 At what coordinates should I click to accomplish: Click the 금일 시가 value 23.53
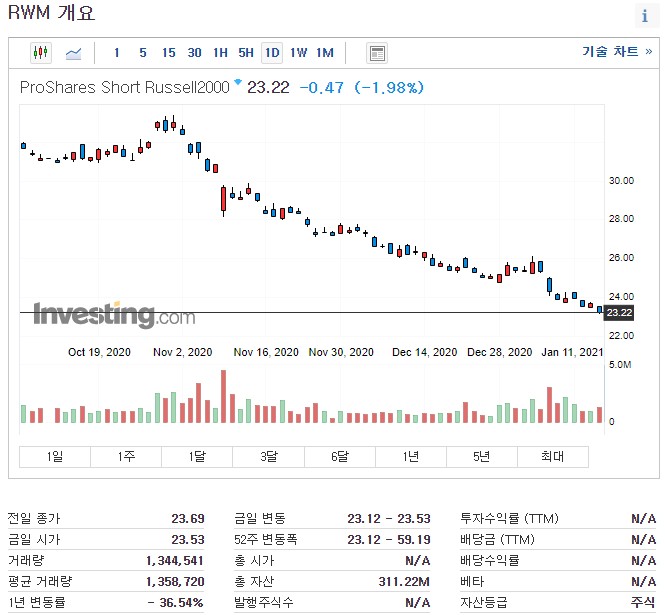(x=188, y=540)
